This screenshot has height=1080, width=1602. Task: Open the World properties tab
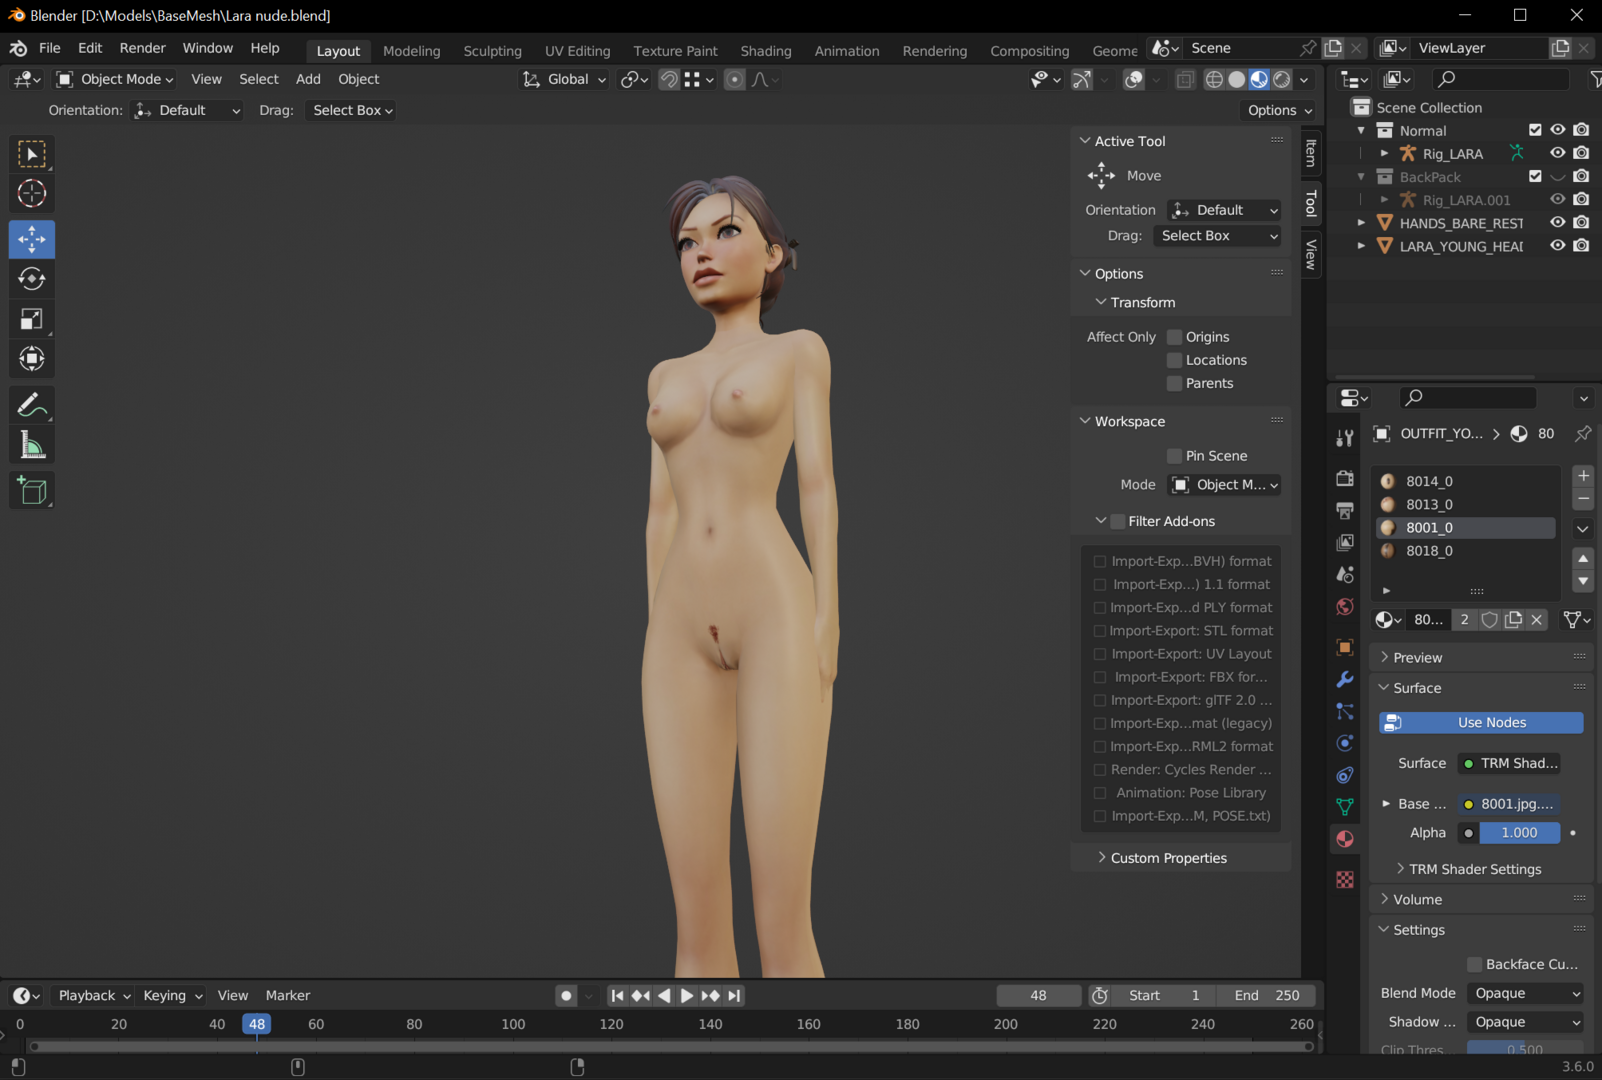coord(1345,607)
